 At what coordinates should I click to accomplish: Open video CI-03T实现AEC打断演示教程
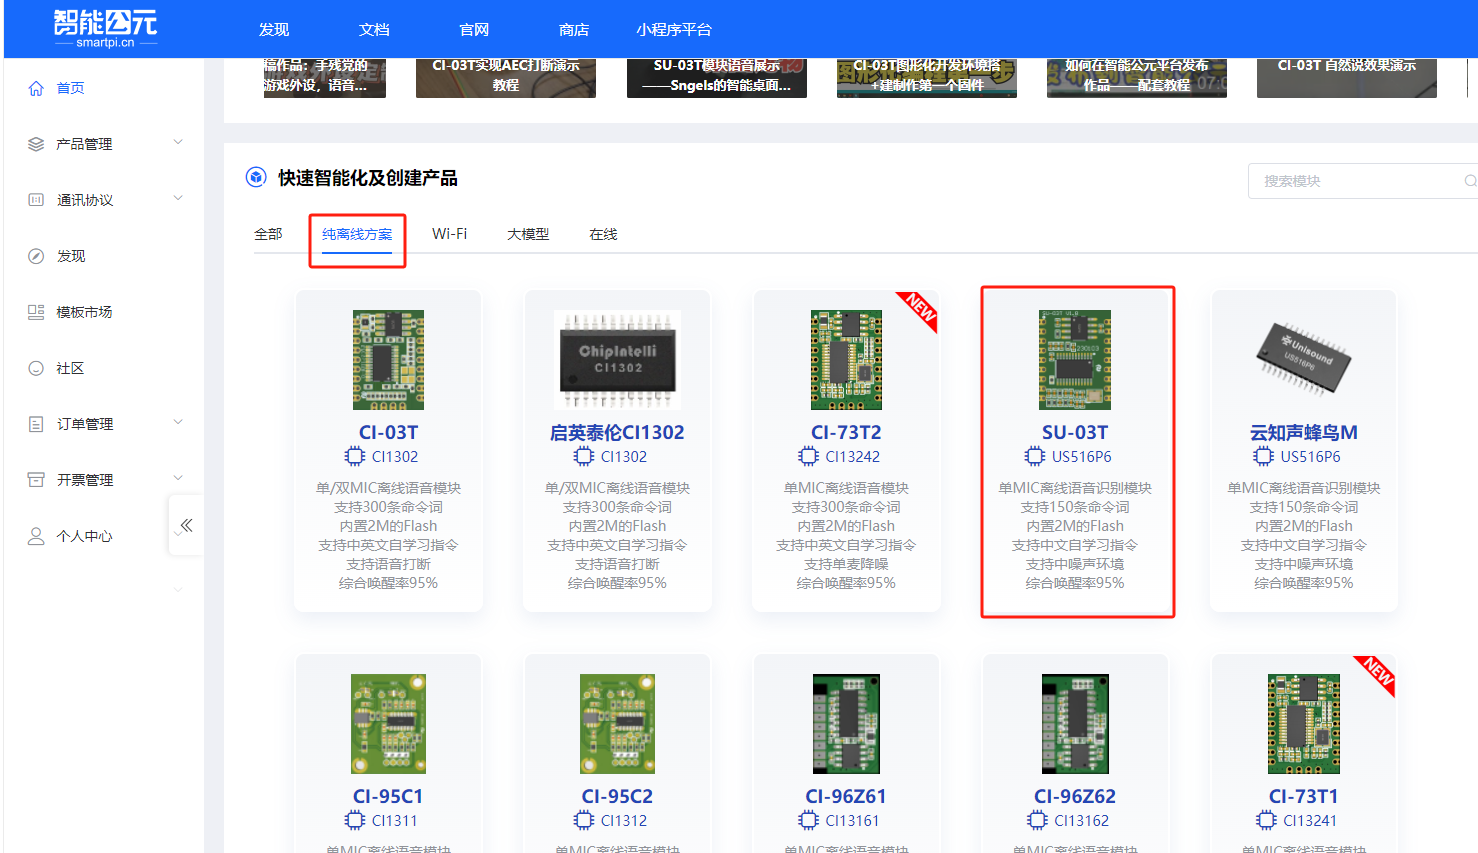tap(506, 77)
